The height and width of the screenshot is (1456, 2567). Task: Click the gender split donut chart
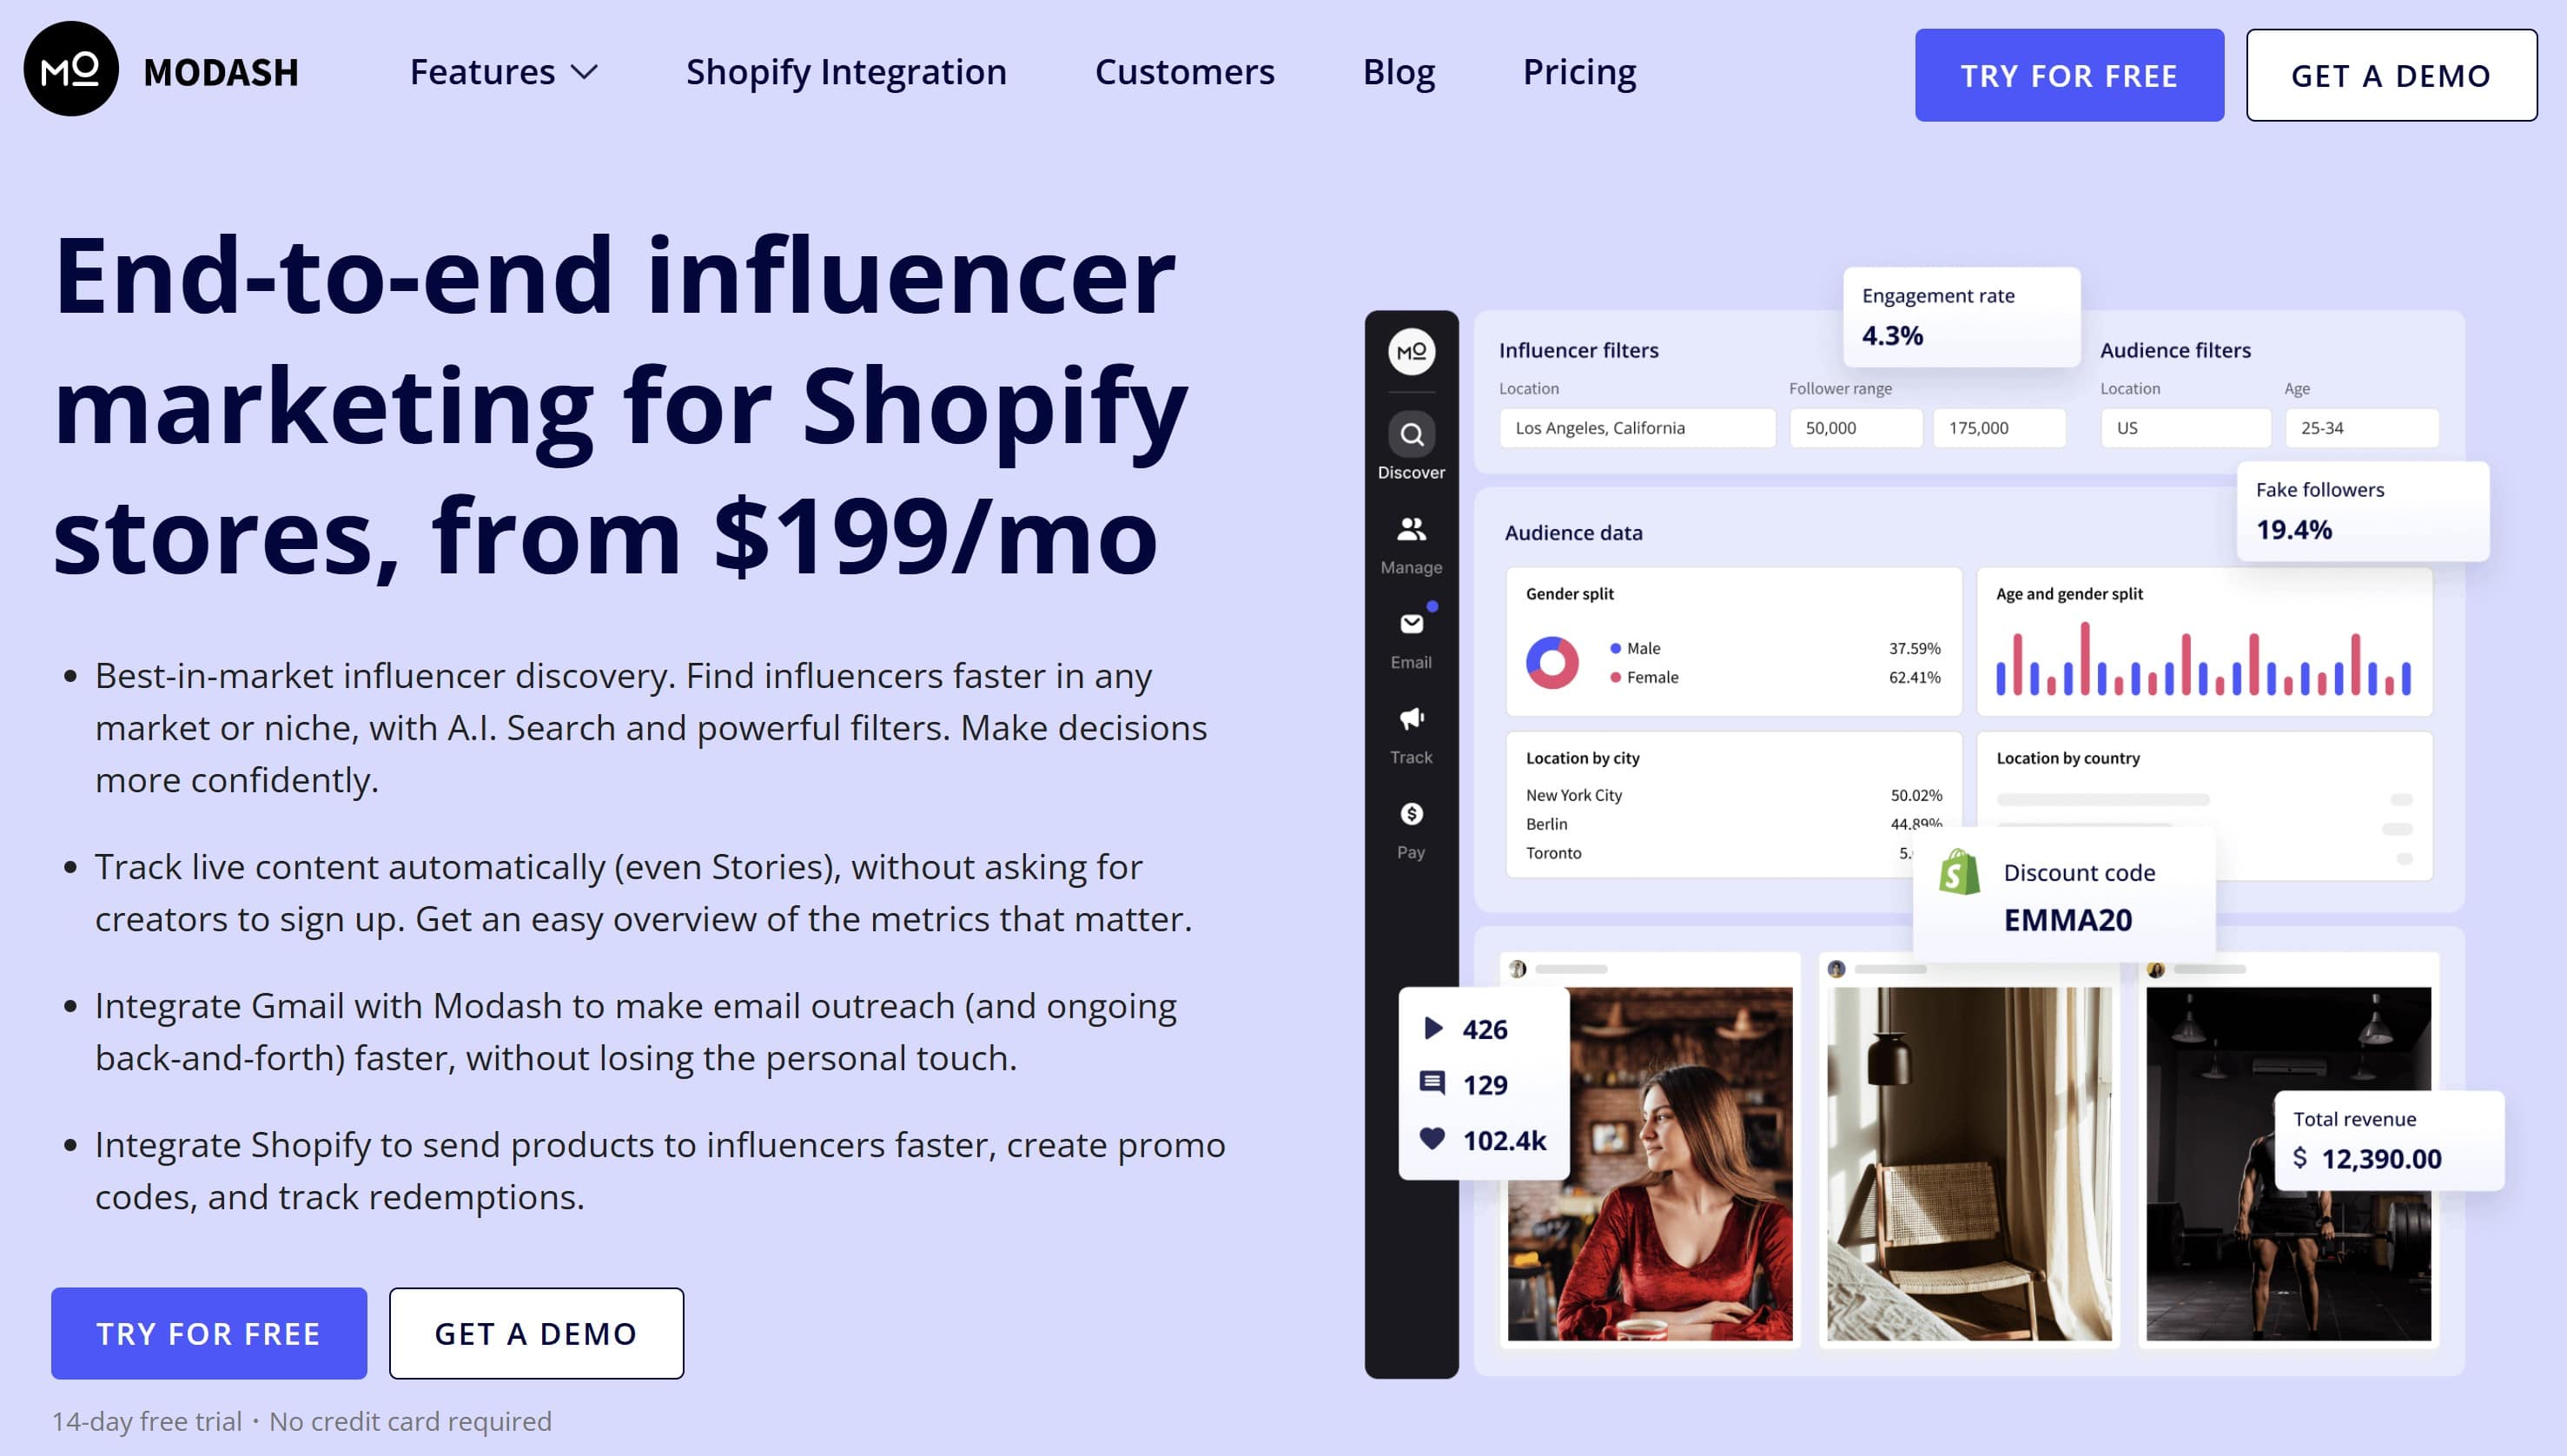pos(1552,662)
